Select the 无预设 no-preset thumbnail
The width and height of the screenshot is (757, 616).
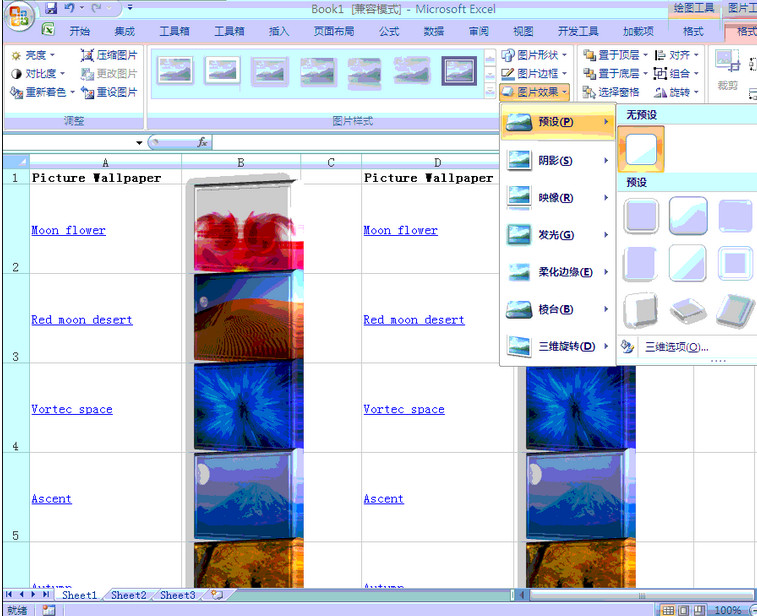tap(641, 149)
